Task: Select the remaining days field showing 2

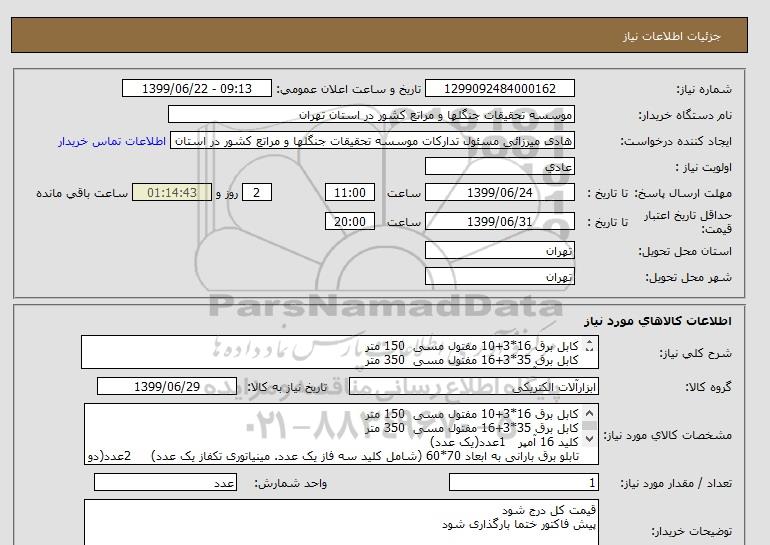Action: coord(257,192)
